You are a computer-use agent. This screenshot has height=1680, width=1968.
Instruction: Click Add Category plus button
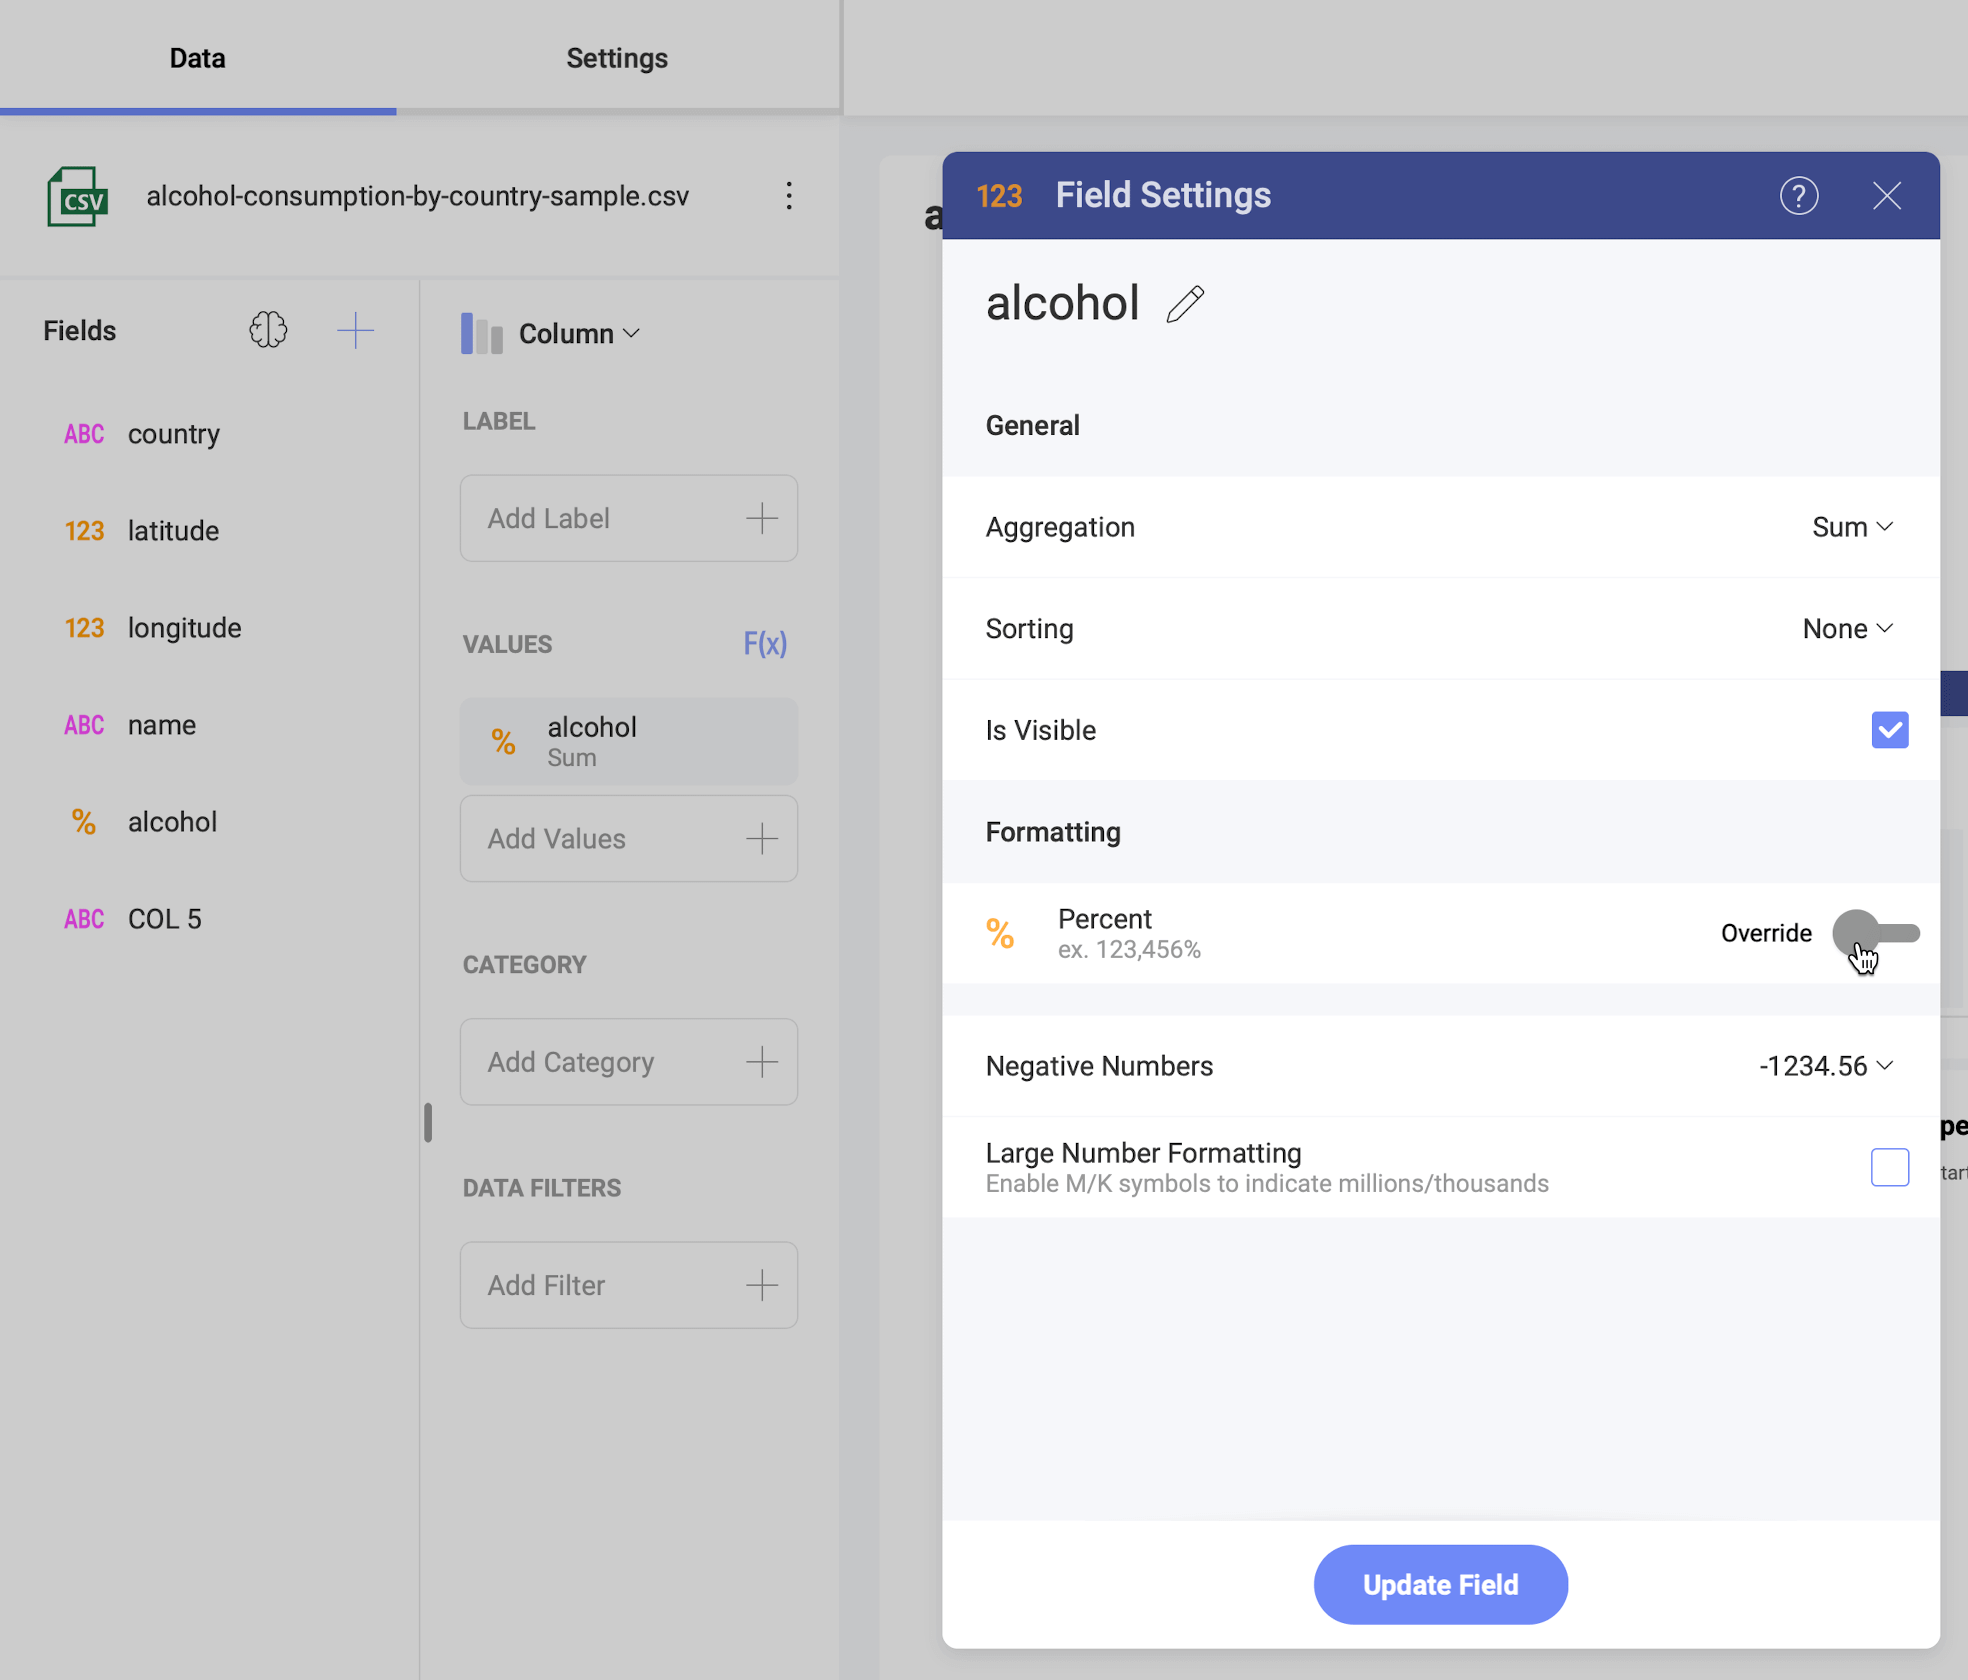(762, 1058)
